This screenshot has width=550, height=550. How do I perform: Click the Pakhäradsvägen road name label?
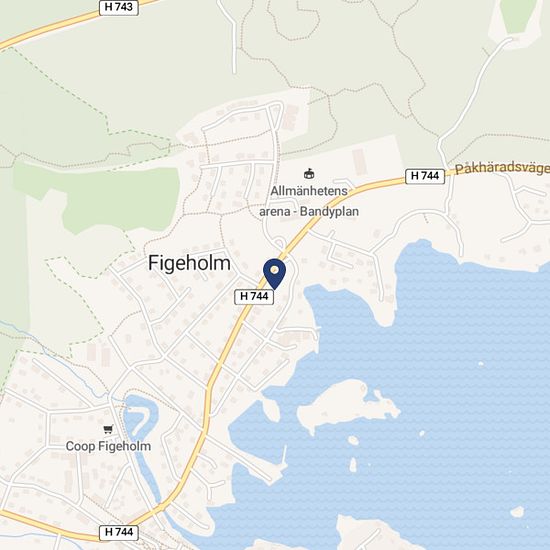(502, 168)
